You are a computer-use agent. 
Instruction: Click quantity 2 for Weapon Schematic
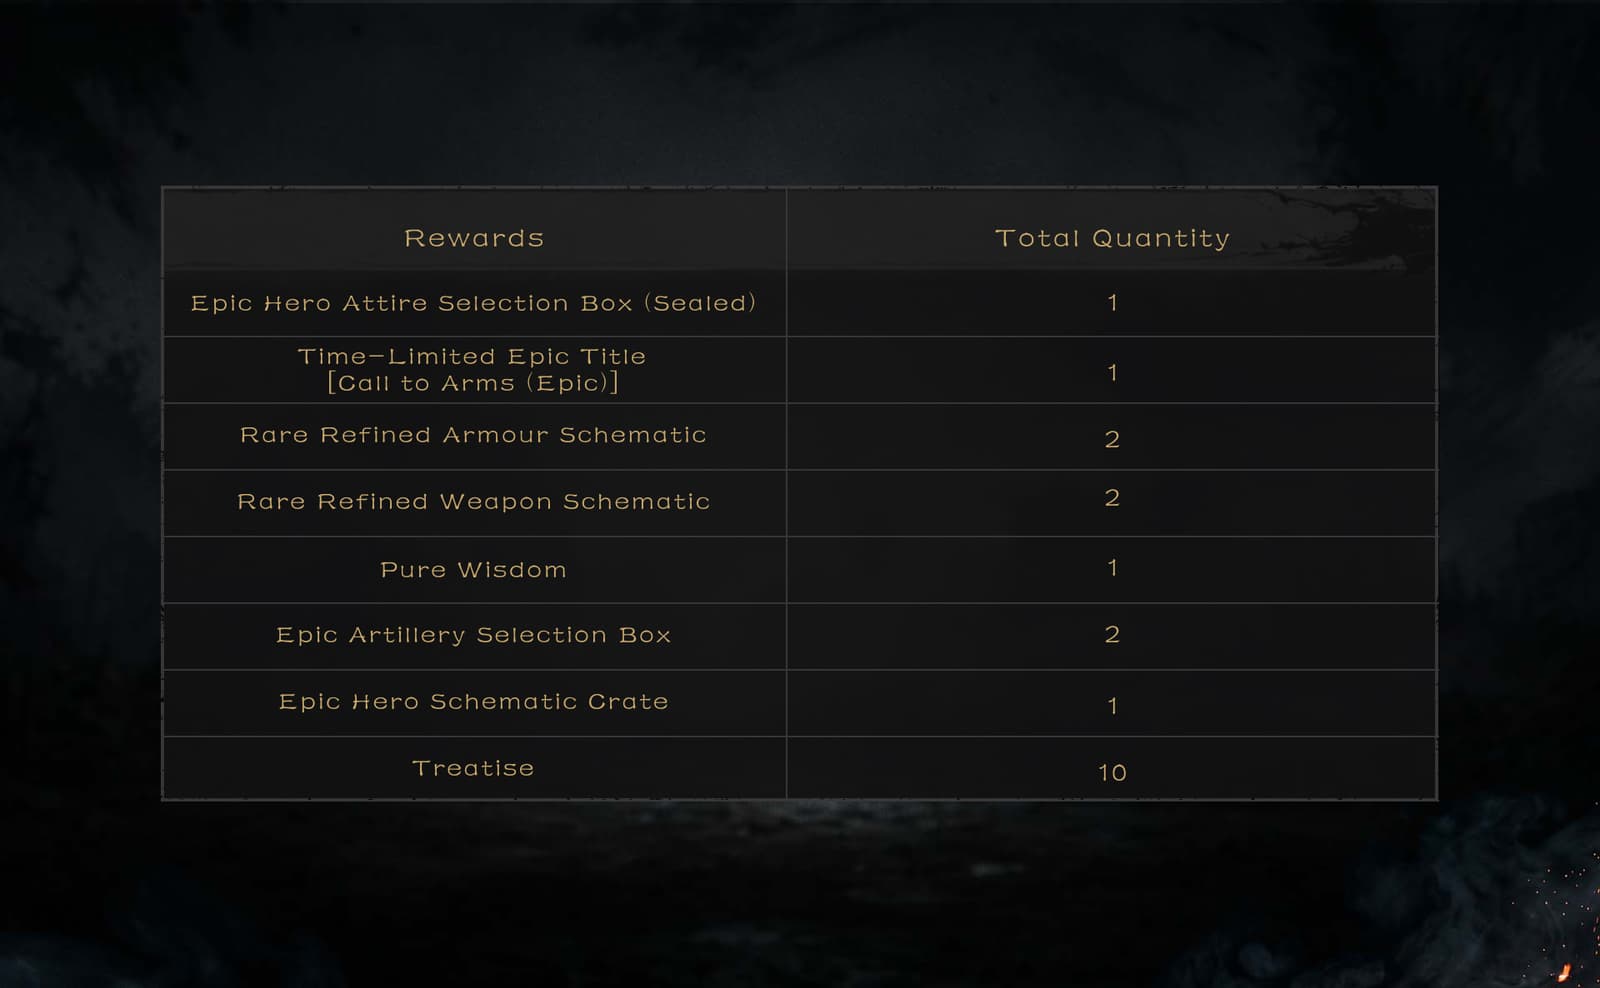click(x=1112, y=498)
